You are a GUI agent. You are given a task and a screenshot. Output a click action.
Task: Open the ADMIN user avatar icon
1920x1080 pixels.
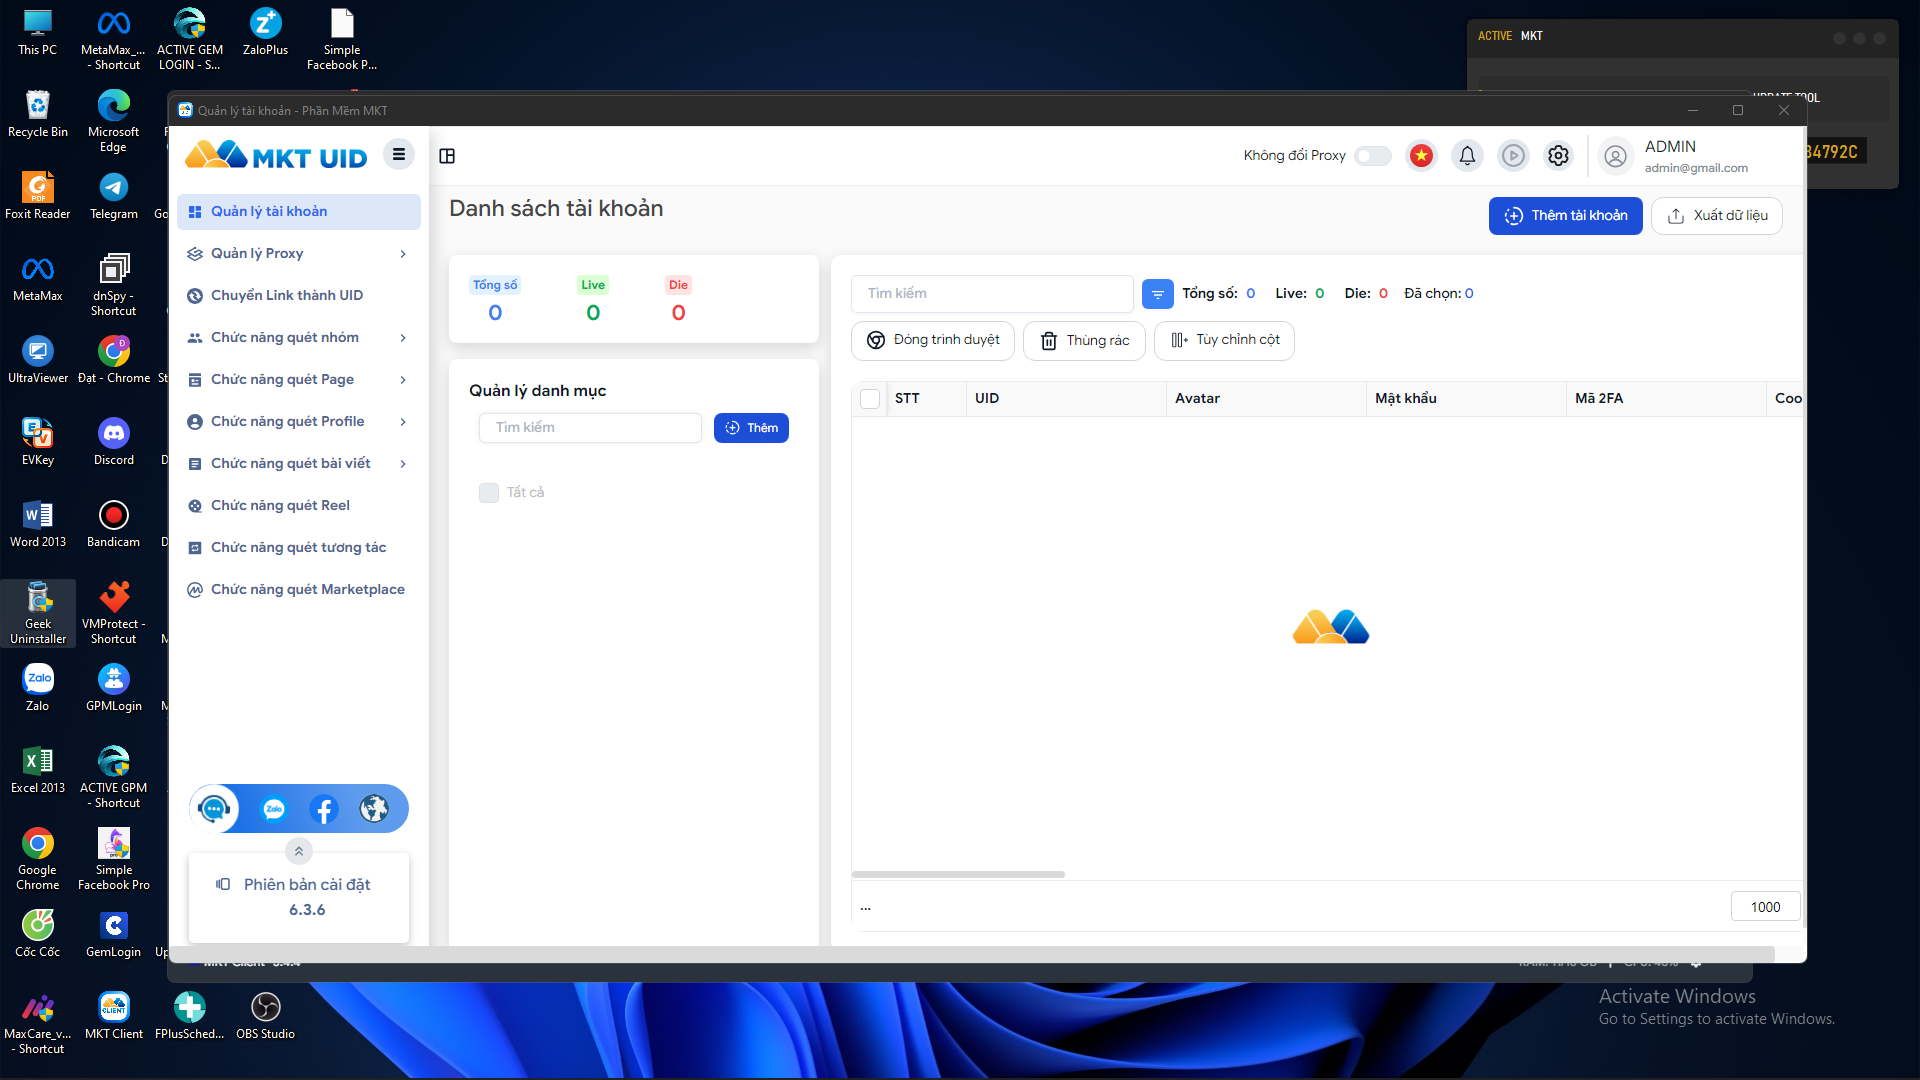(x=1614, y=156)
